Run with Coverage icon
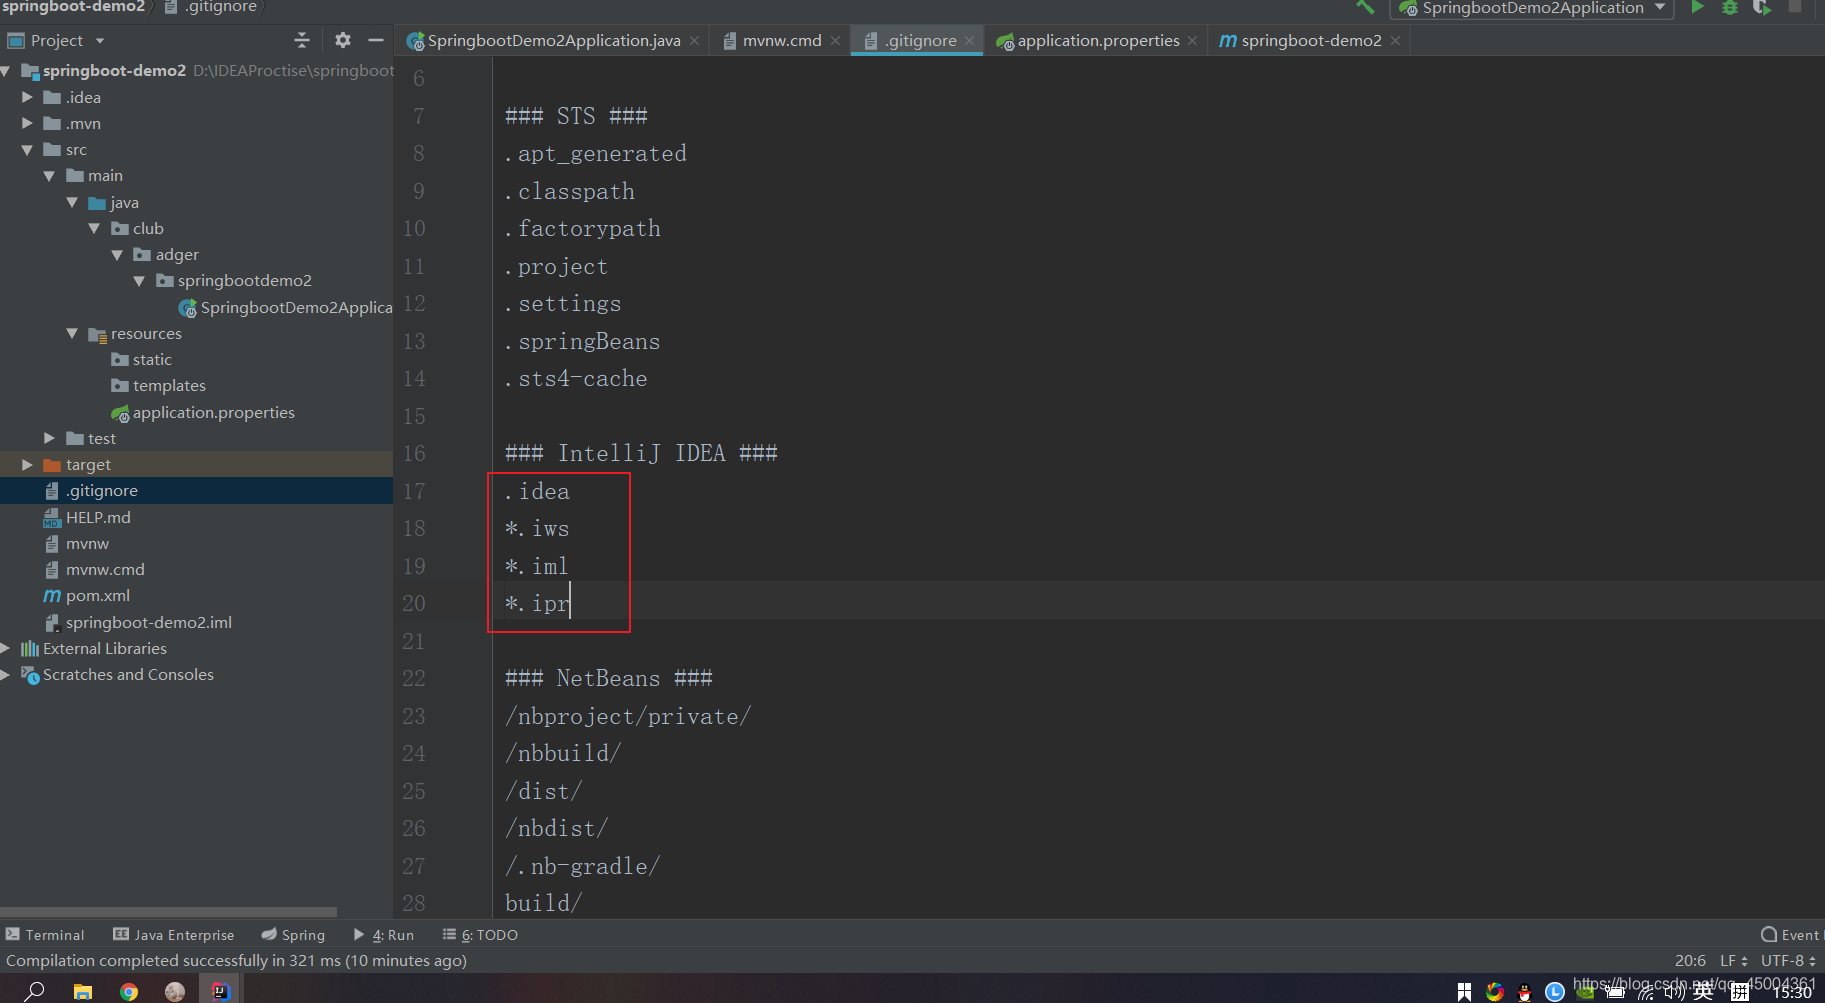Screen dimensions: 1825x1003 coord(1761,8)
